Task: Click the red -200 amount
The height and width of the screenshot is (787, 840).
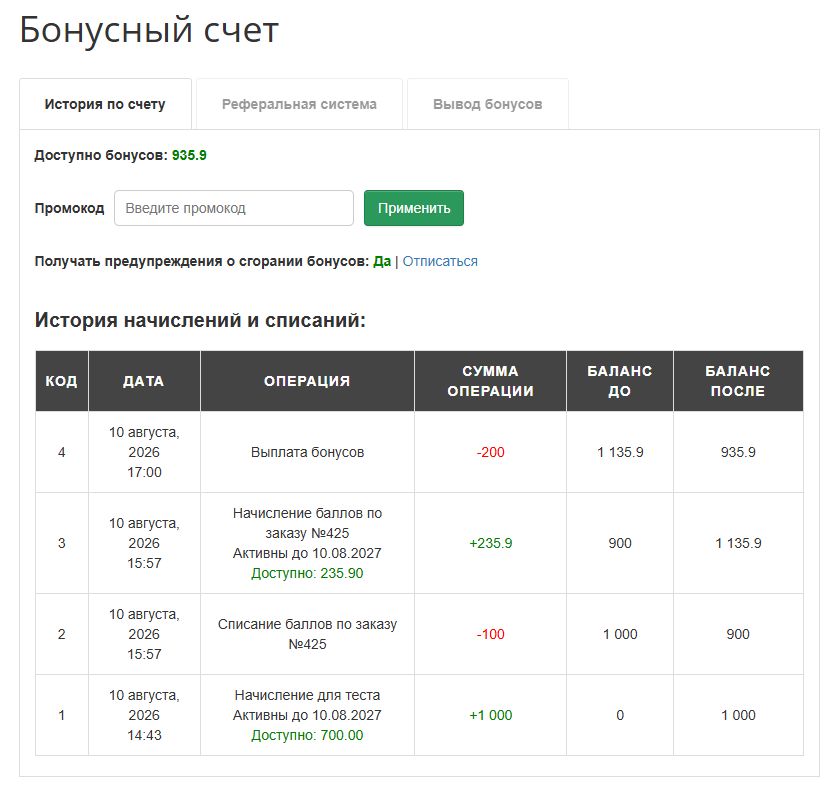Action: click(491, 452)
